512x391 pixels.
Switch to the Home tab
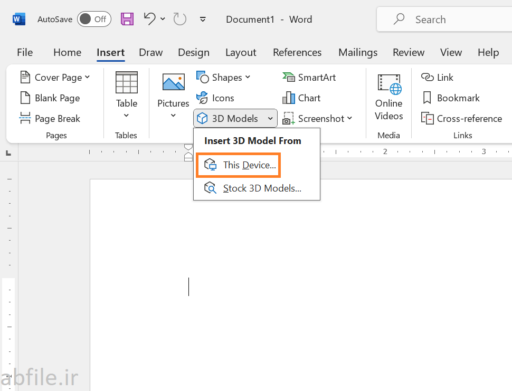point(67,52)
